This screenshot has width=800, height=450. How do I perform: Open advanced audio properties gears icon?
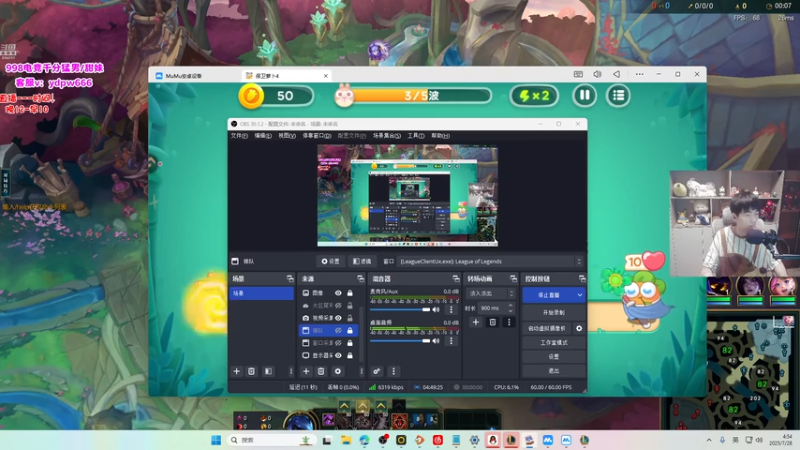[377, 371]
